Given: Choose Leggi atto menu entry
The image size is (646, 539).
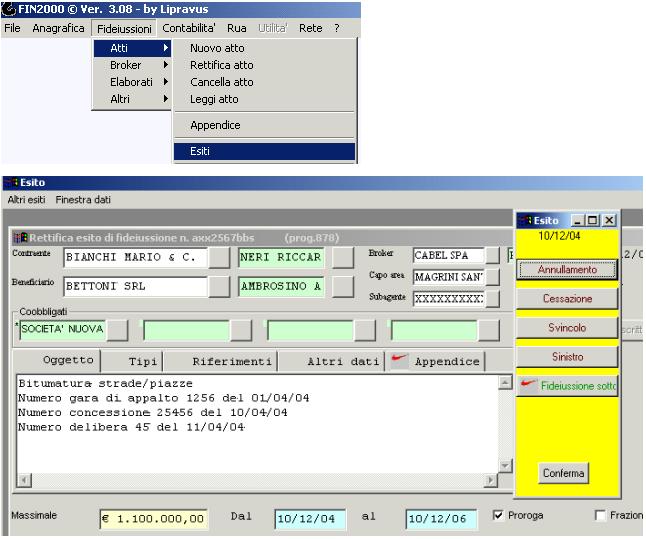Looking at the screenshot, I should click(264, 99).
